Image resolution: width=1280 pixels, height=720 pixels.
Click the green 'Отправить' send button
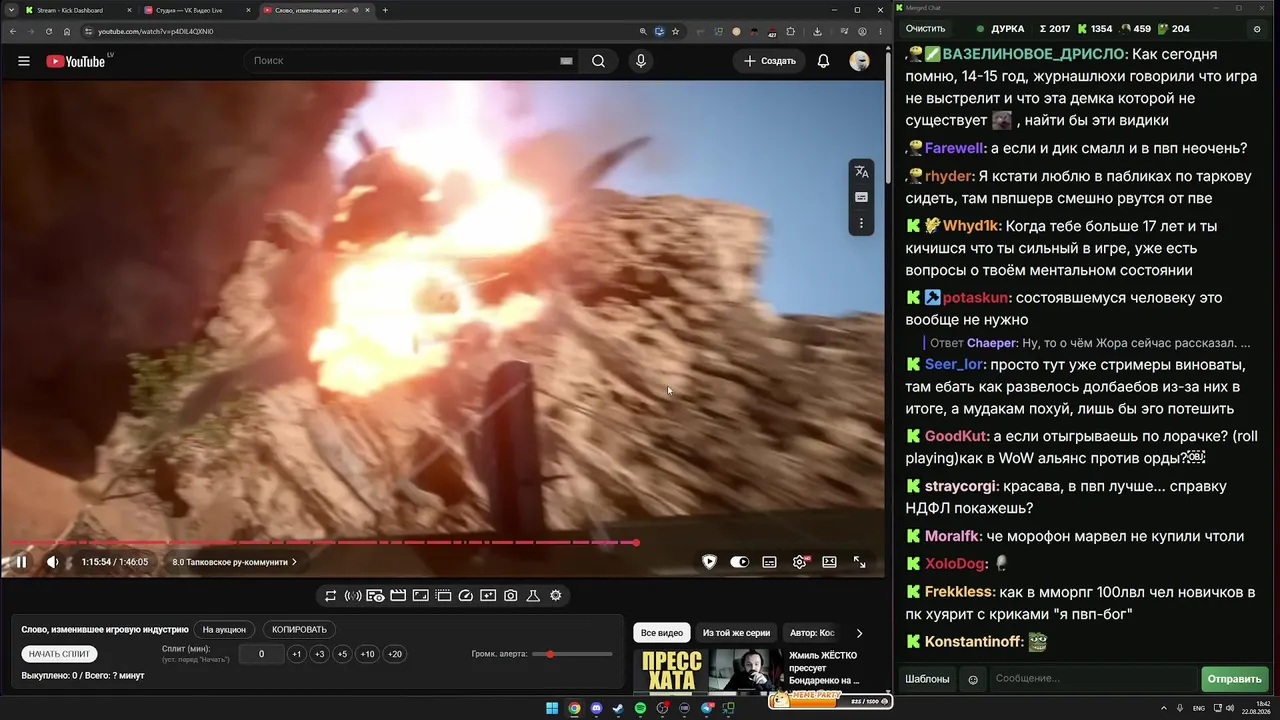click(1234, 679)
